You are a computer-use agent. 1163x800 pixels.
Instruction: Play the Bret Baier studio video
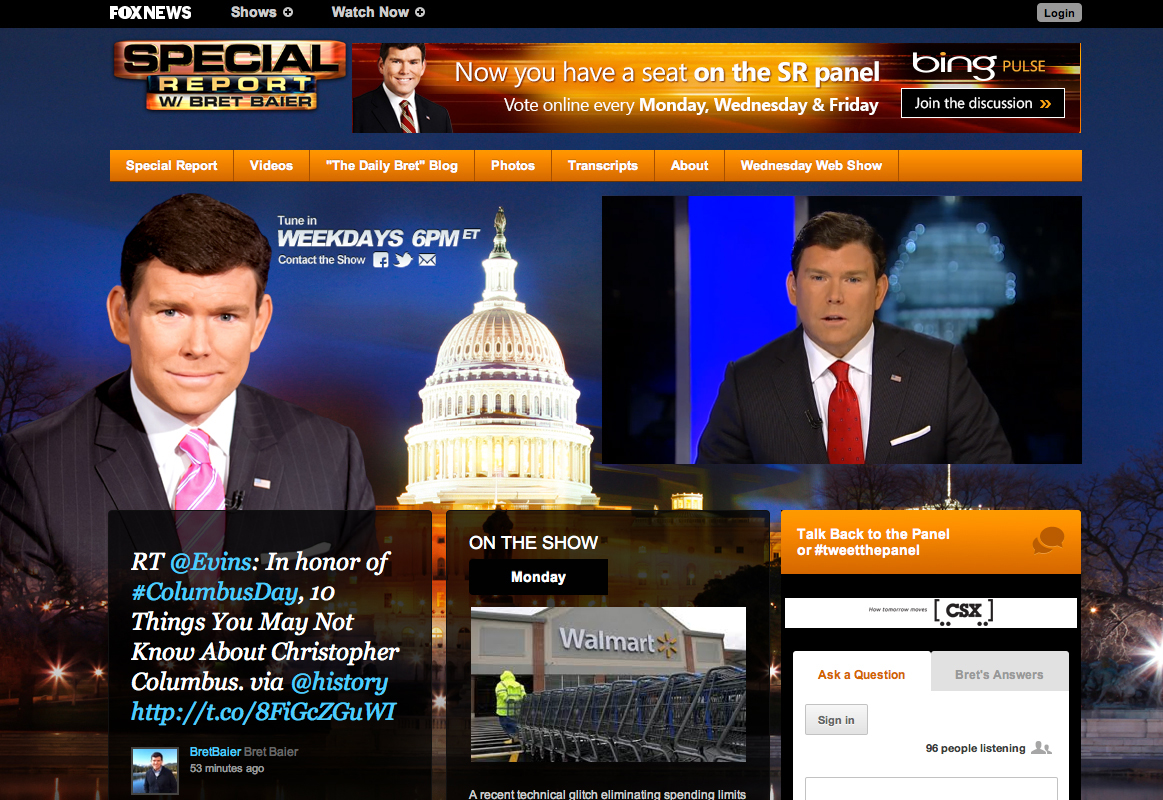[842, 330]
